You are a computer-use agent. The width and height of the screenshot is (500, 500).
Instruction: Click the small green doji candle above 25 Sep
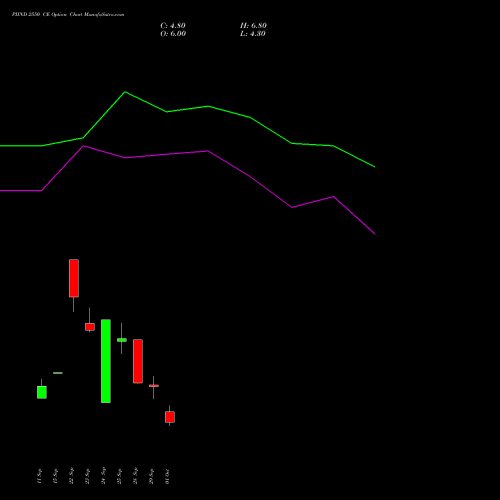(122, 340)
